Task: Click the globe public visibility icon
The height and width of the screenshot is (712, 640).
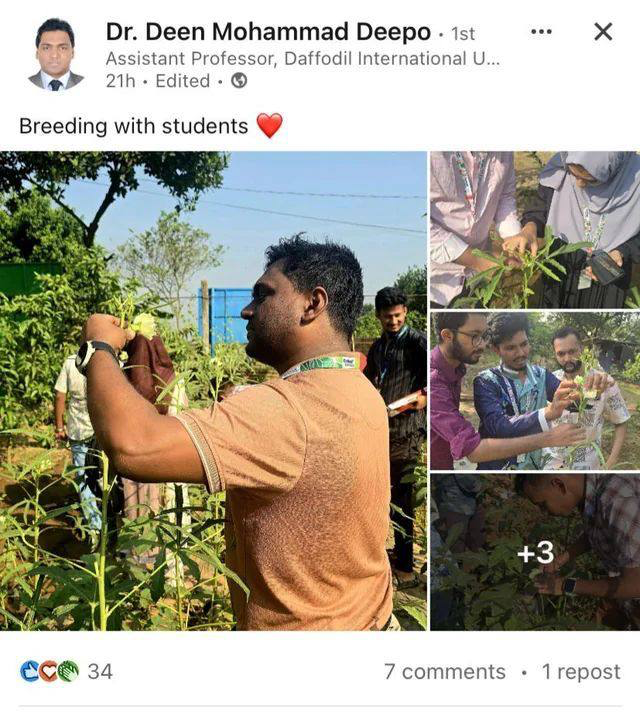Action: [x=239, y=81]
